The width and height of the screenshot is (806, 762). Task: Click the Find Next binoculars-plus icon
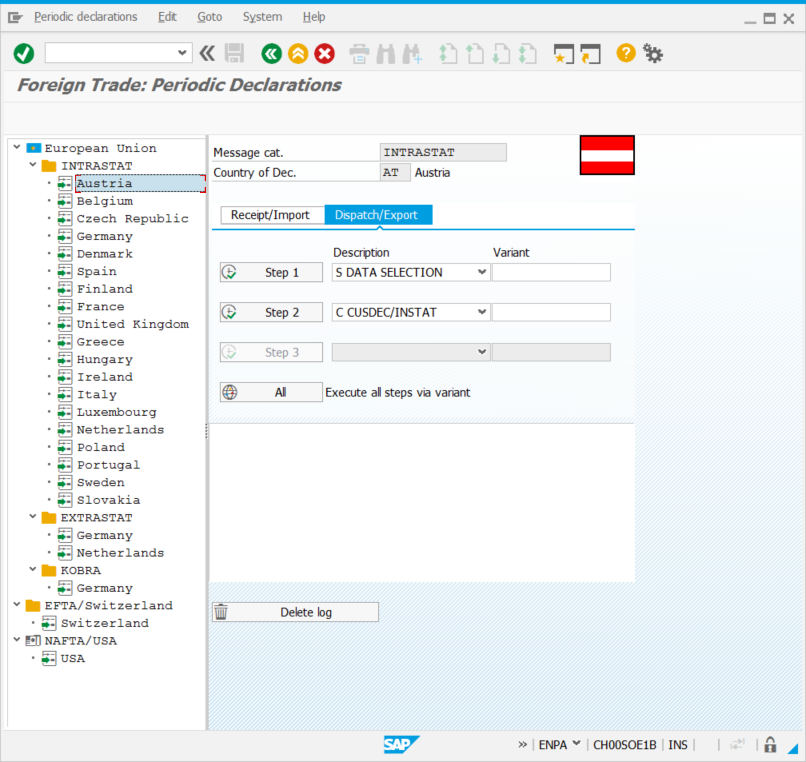412,53
